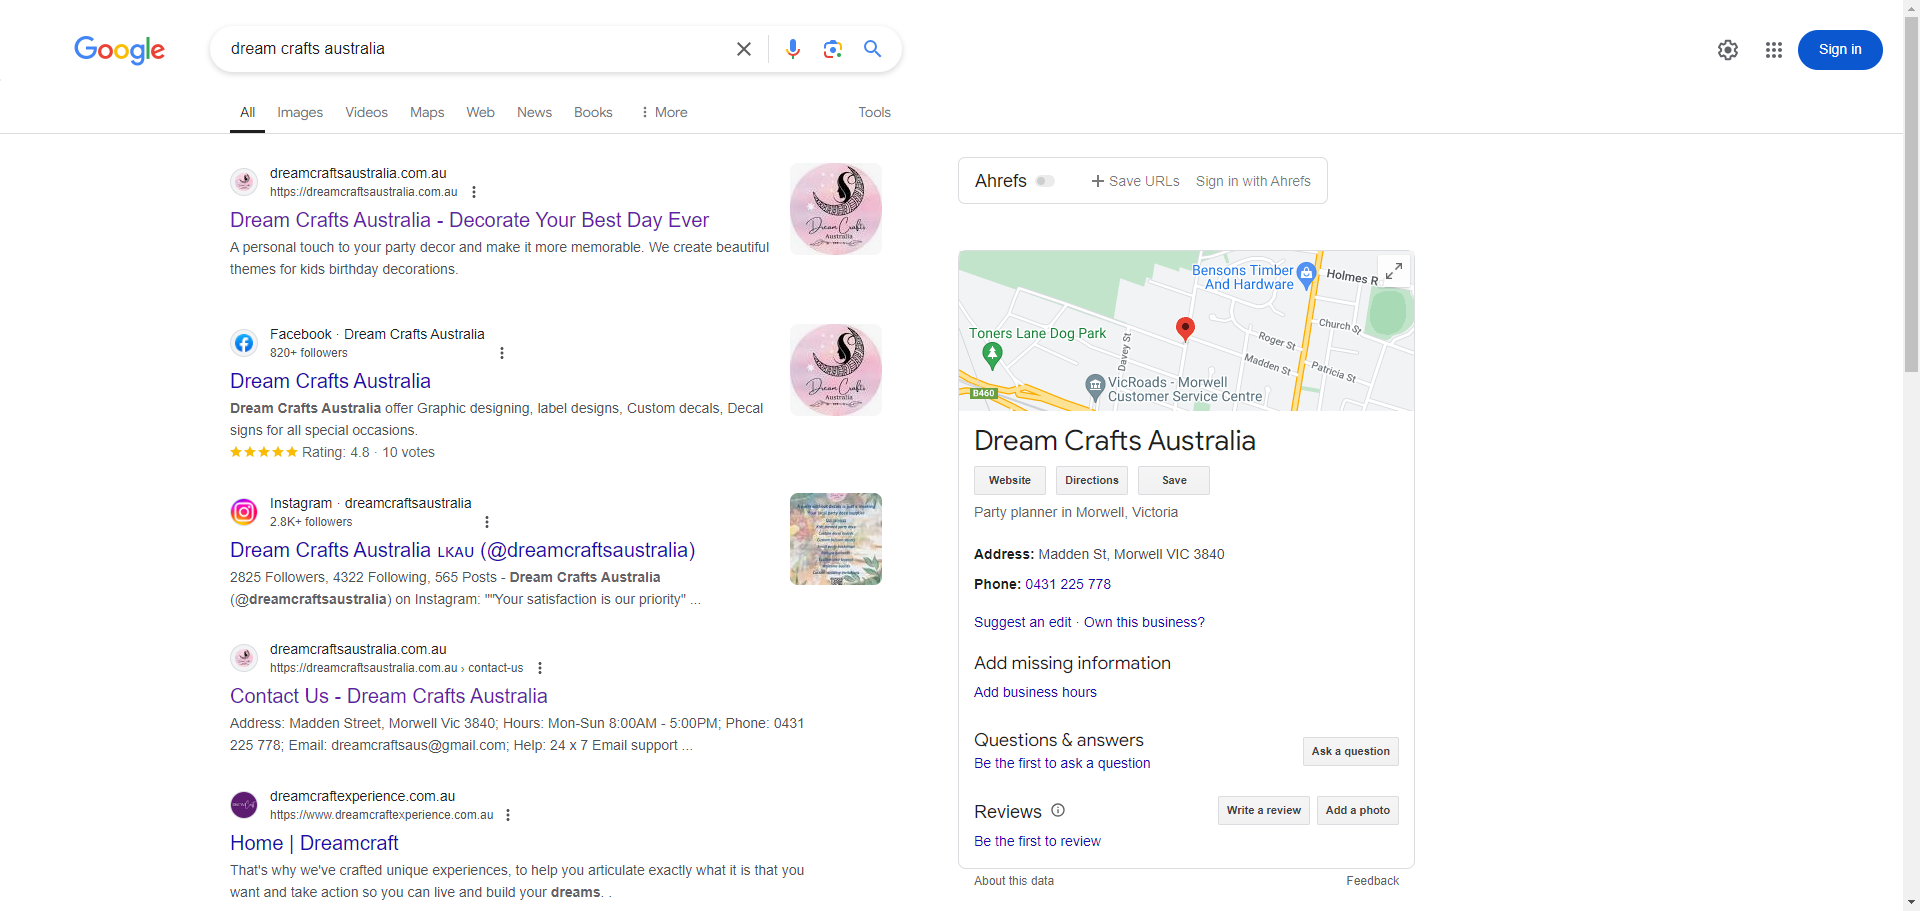This screenshot has height=911, width=1920.
Task: Select the All results tab
Action: coord(247,112)
